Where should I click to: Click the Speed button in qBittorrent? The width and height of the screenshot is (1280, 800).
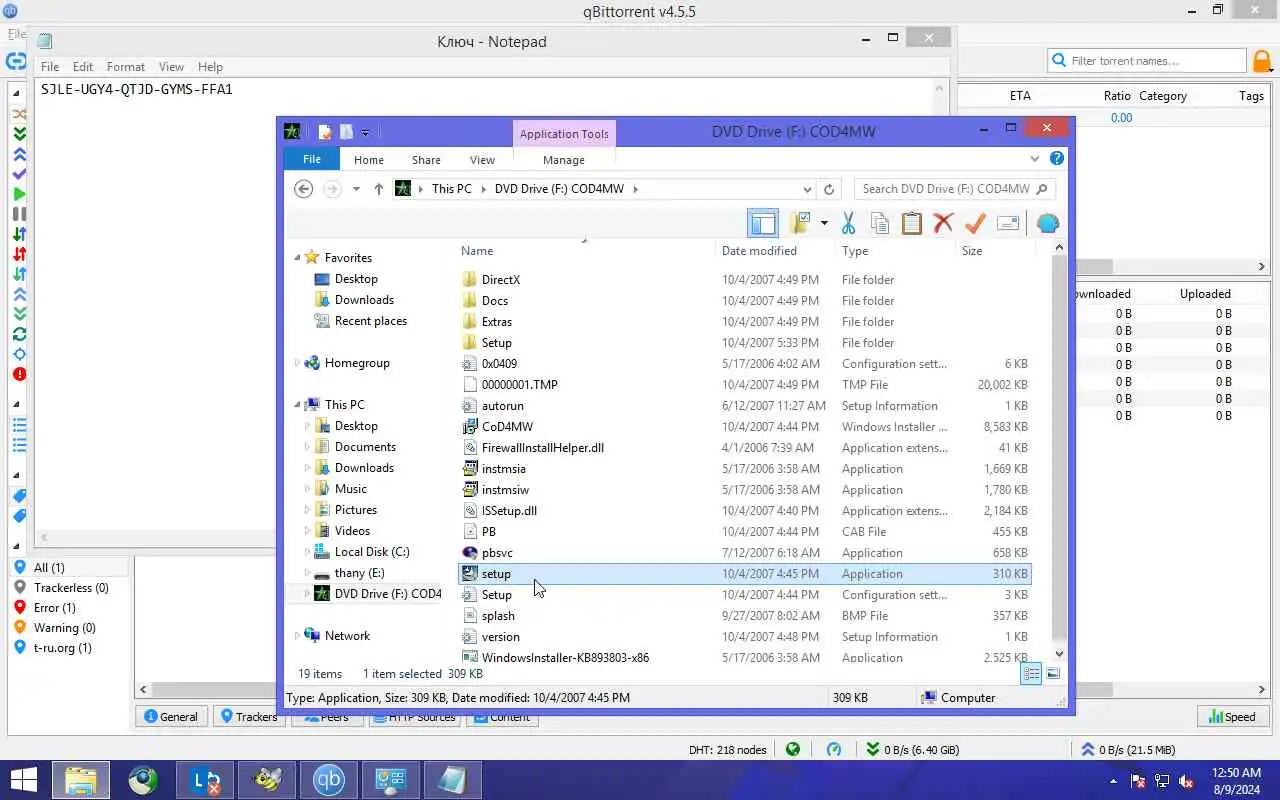(1232, 717)
